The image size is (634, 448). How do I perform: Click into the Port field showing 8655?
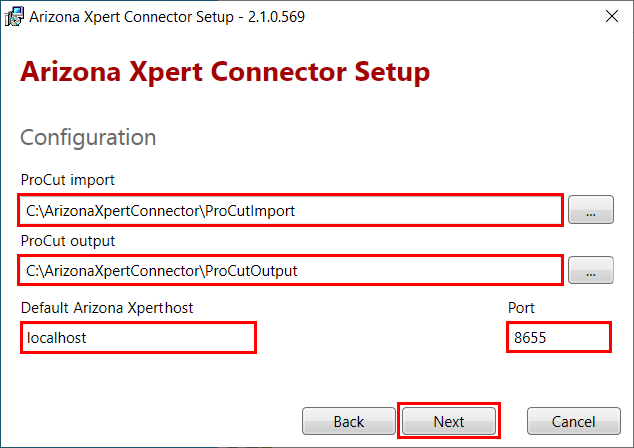(x=559, y=337)
